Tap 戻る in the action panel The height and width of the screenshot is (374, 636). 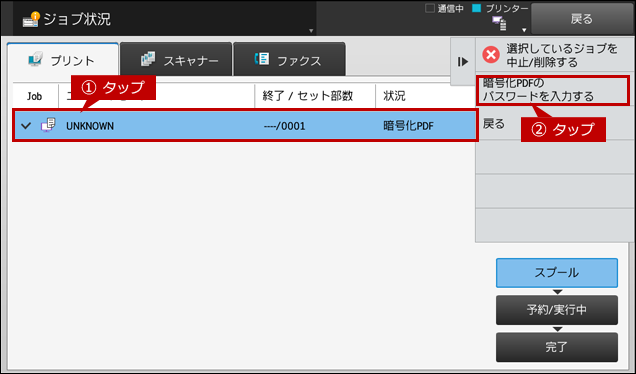(x=554, y=124)
